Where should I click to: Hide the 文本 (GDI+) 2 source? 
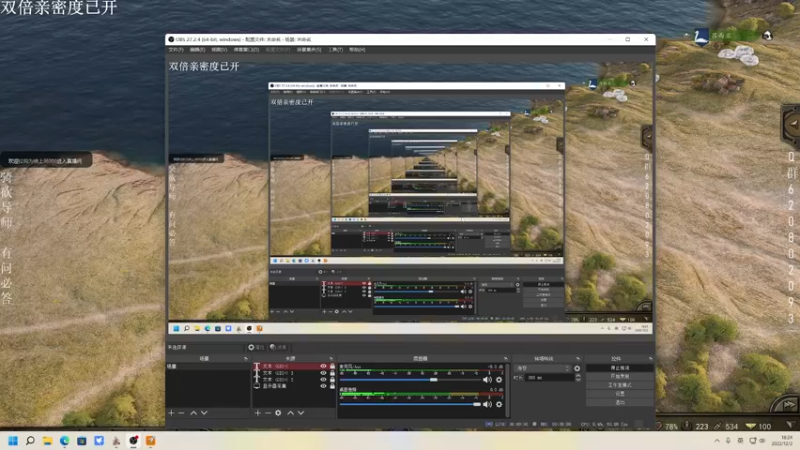(323, 380)
